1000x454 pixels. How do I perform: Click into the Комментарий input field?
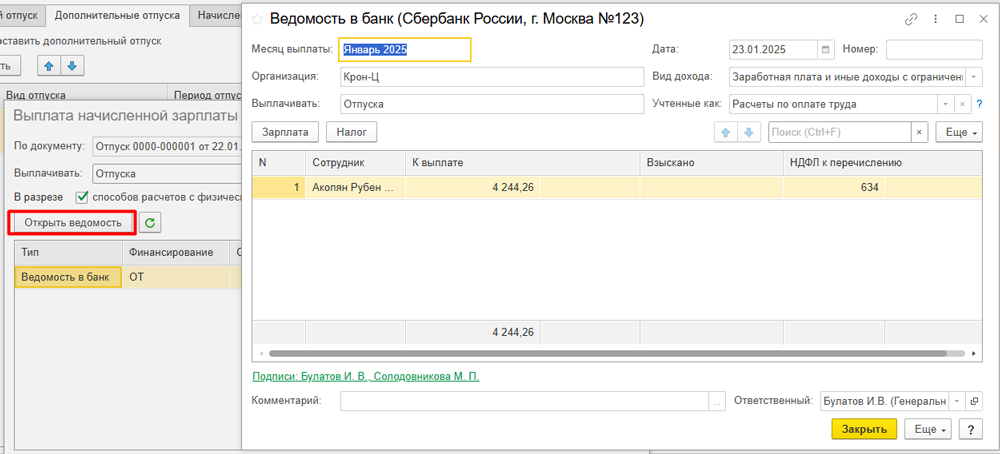(525, 401)
